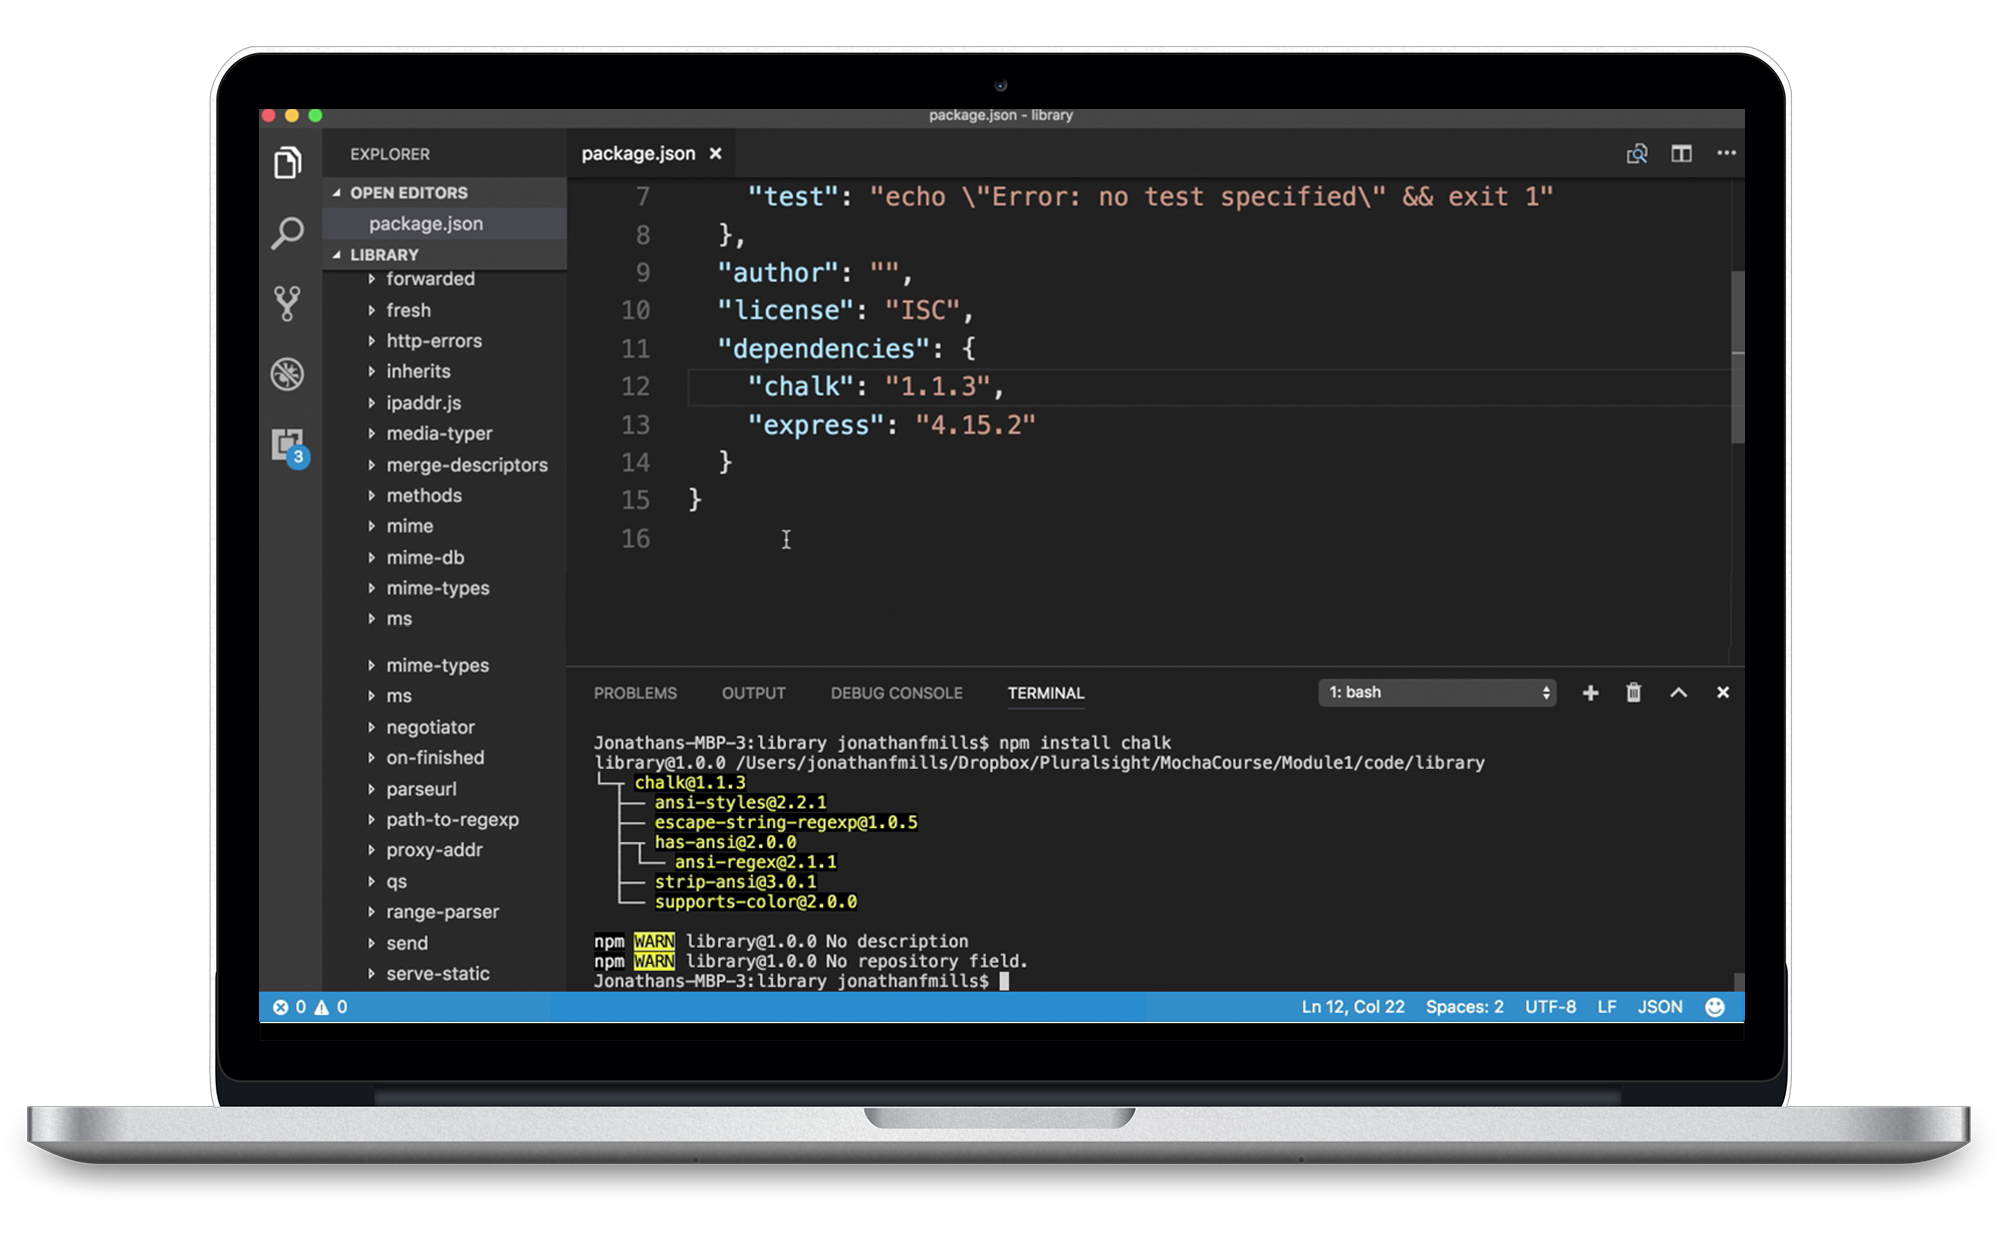Screen dimensions: 2000x1246
Task: Click the split editor icon
Action: 1681,154
